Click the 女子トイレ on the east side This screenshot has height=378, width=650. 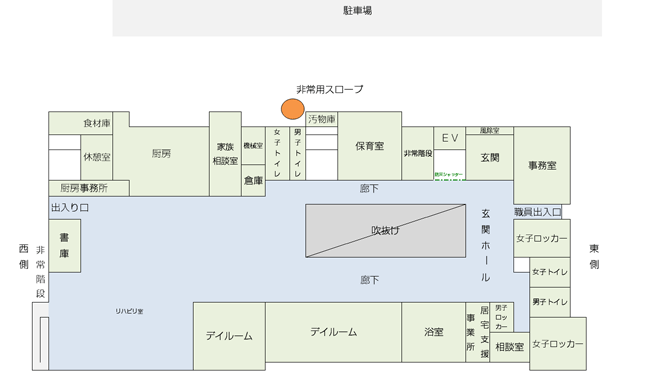[550, 272]
